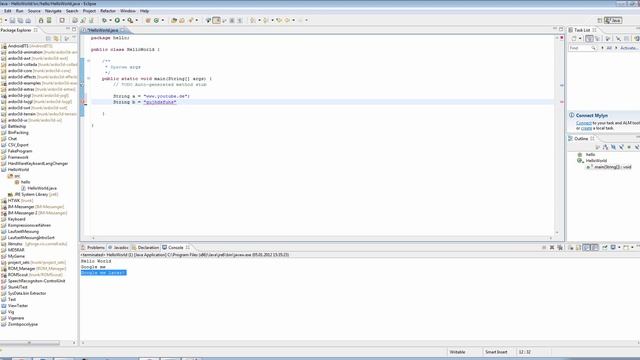Select main(String[]) in Outline view
The width and height of the screenshot is (640, 360).
click(x=612, y=167)
